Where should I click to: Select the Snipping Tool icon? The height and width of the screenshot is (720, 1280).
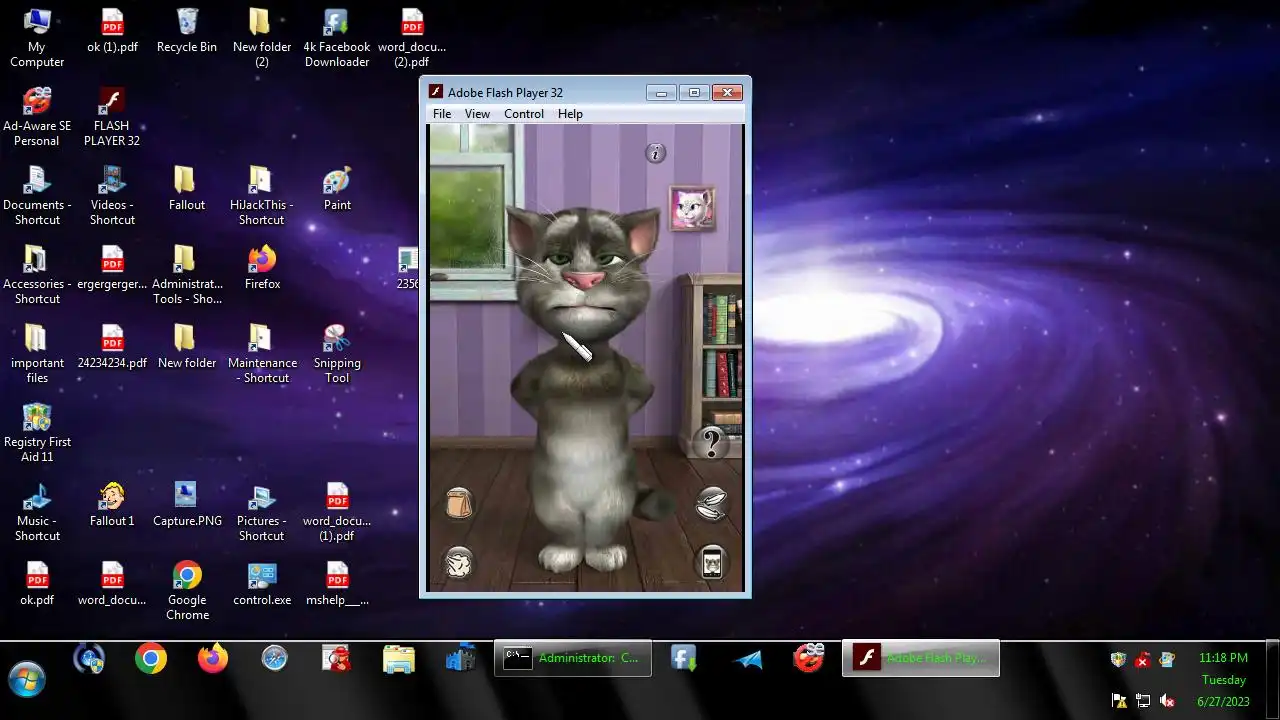[337, 354]
